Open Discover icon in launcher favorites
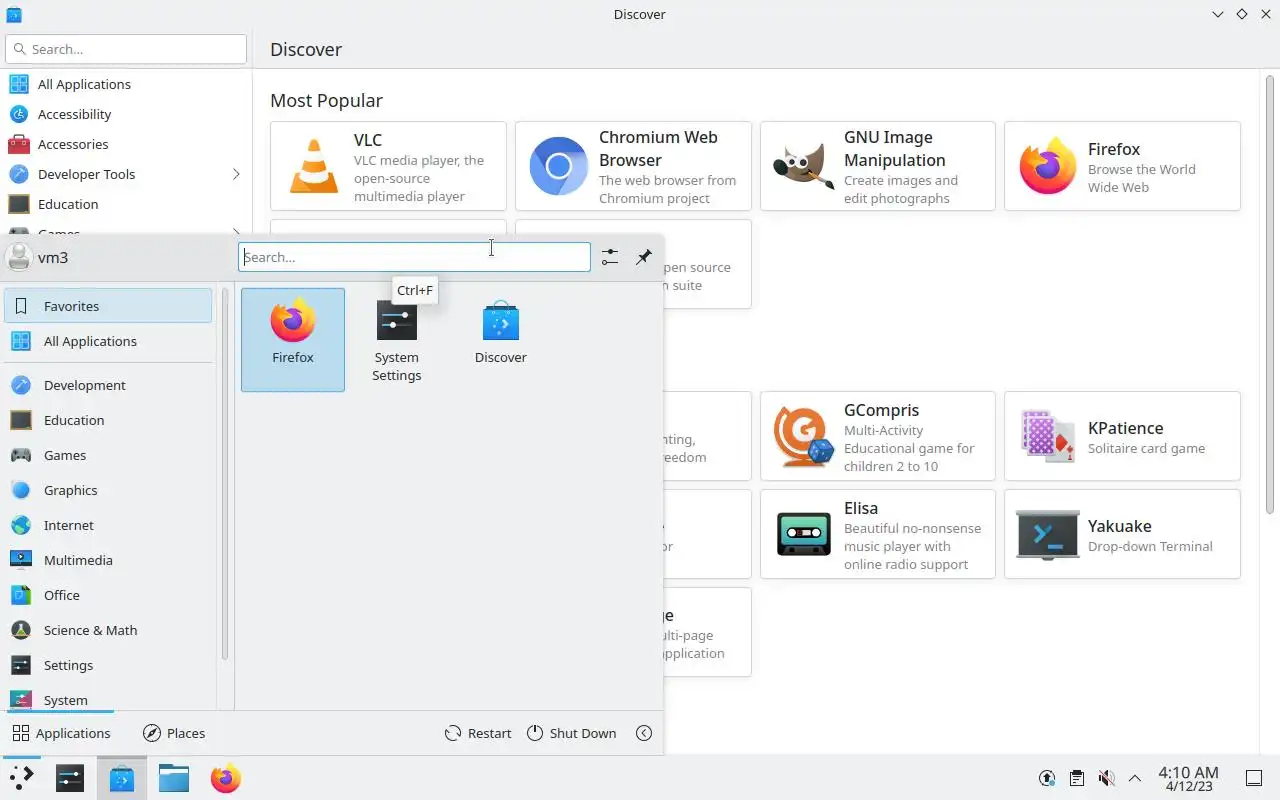The height and width of the screenshot is (800, 1280). coord(500,340)
